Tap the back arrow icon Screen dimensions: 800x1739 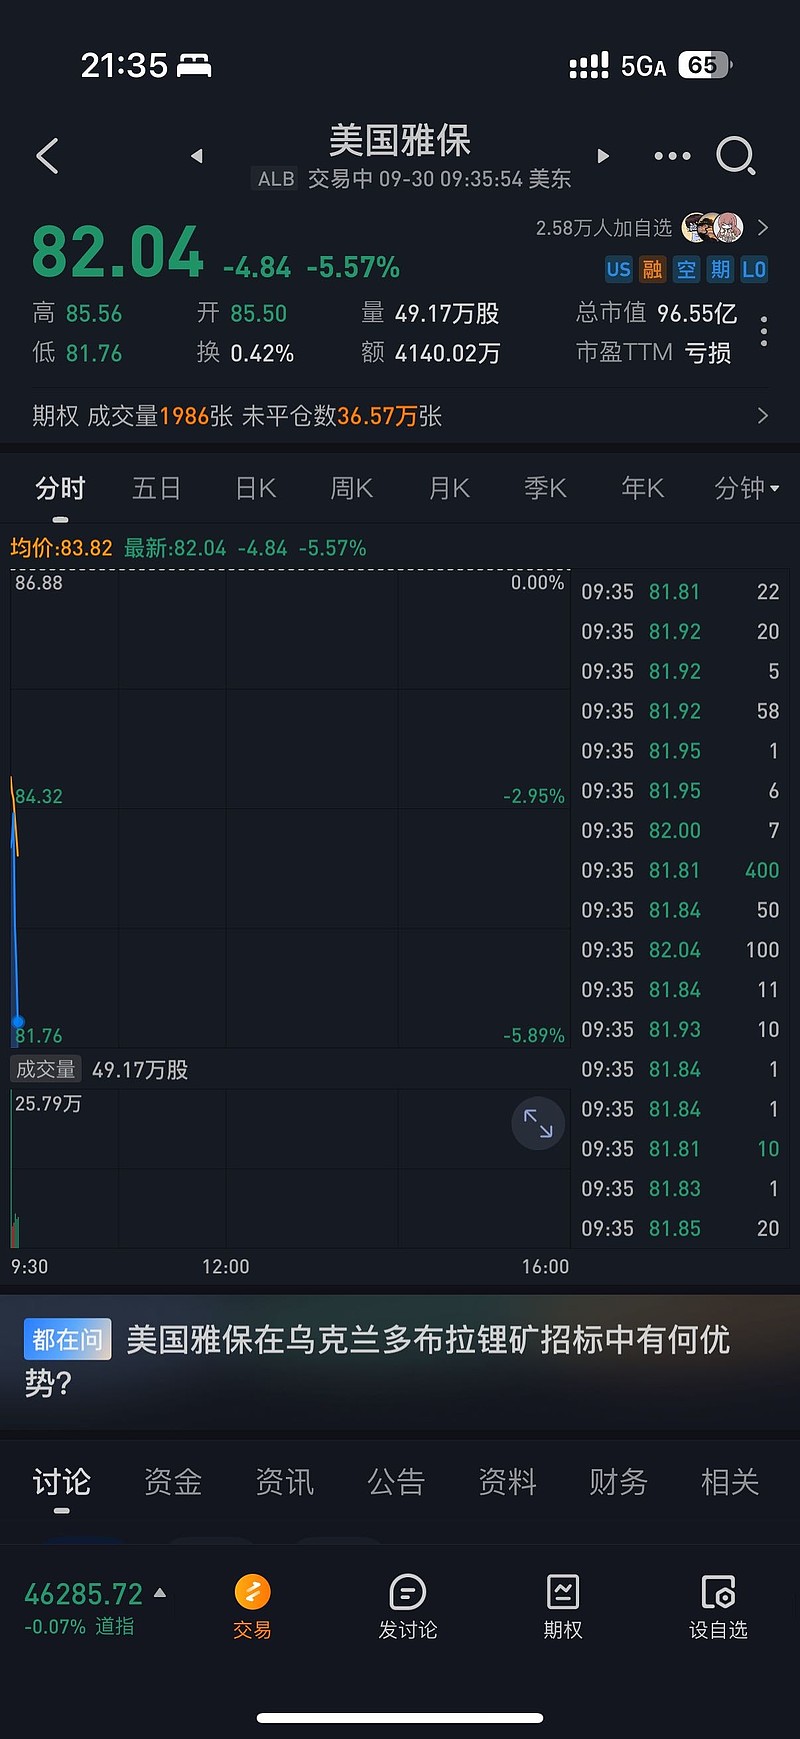click(x=47, y=156)
